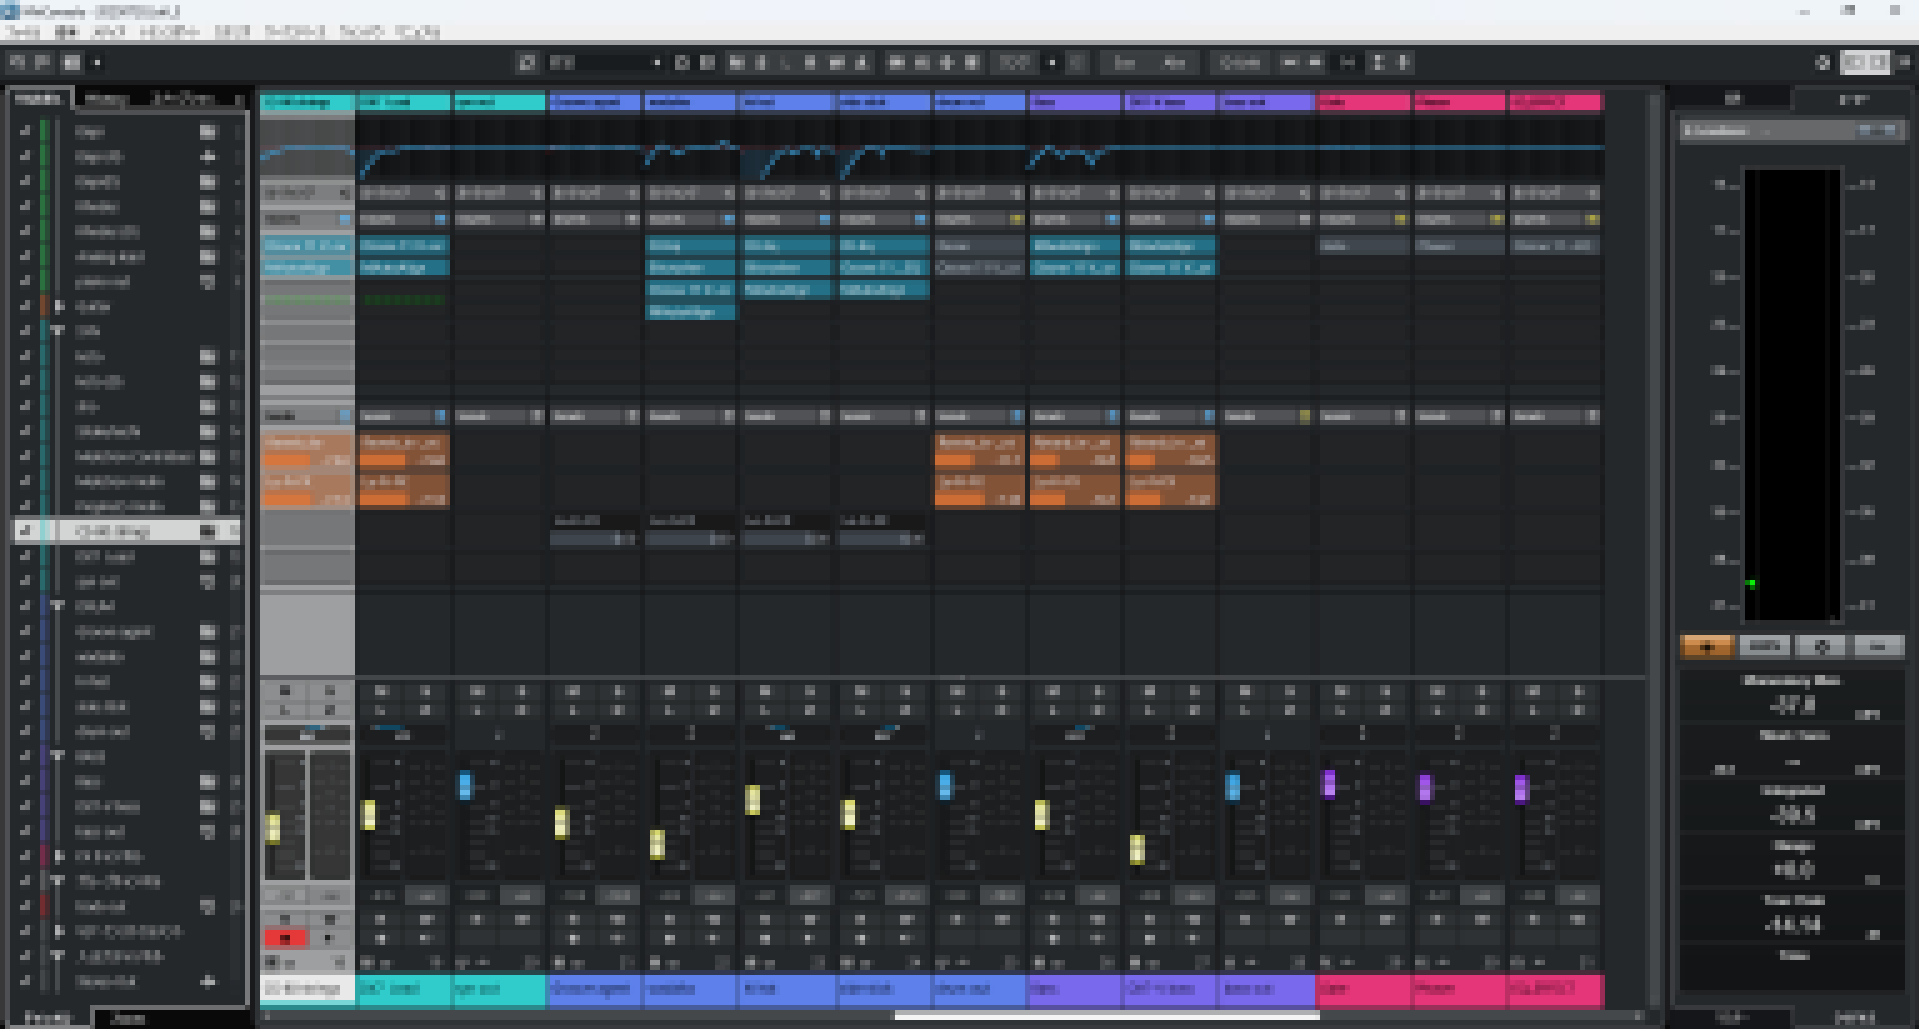Select the Zones tab at the bottom left

(128, 1018)
